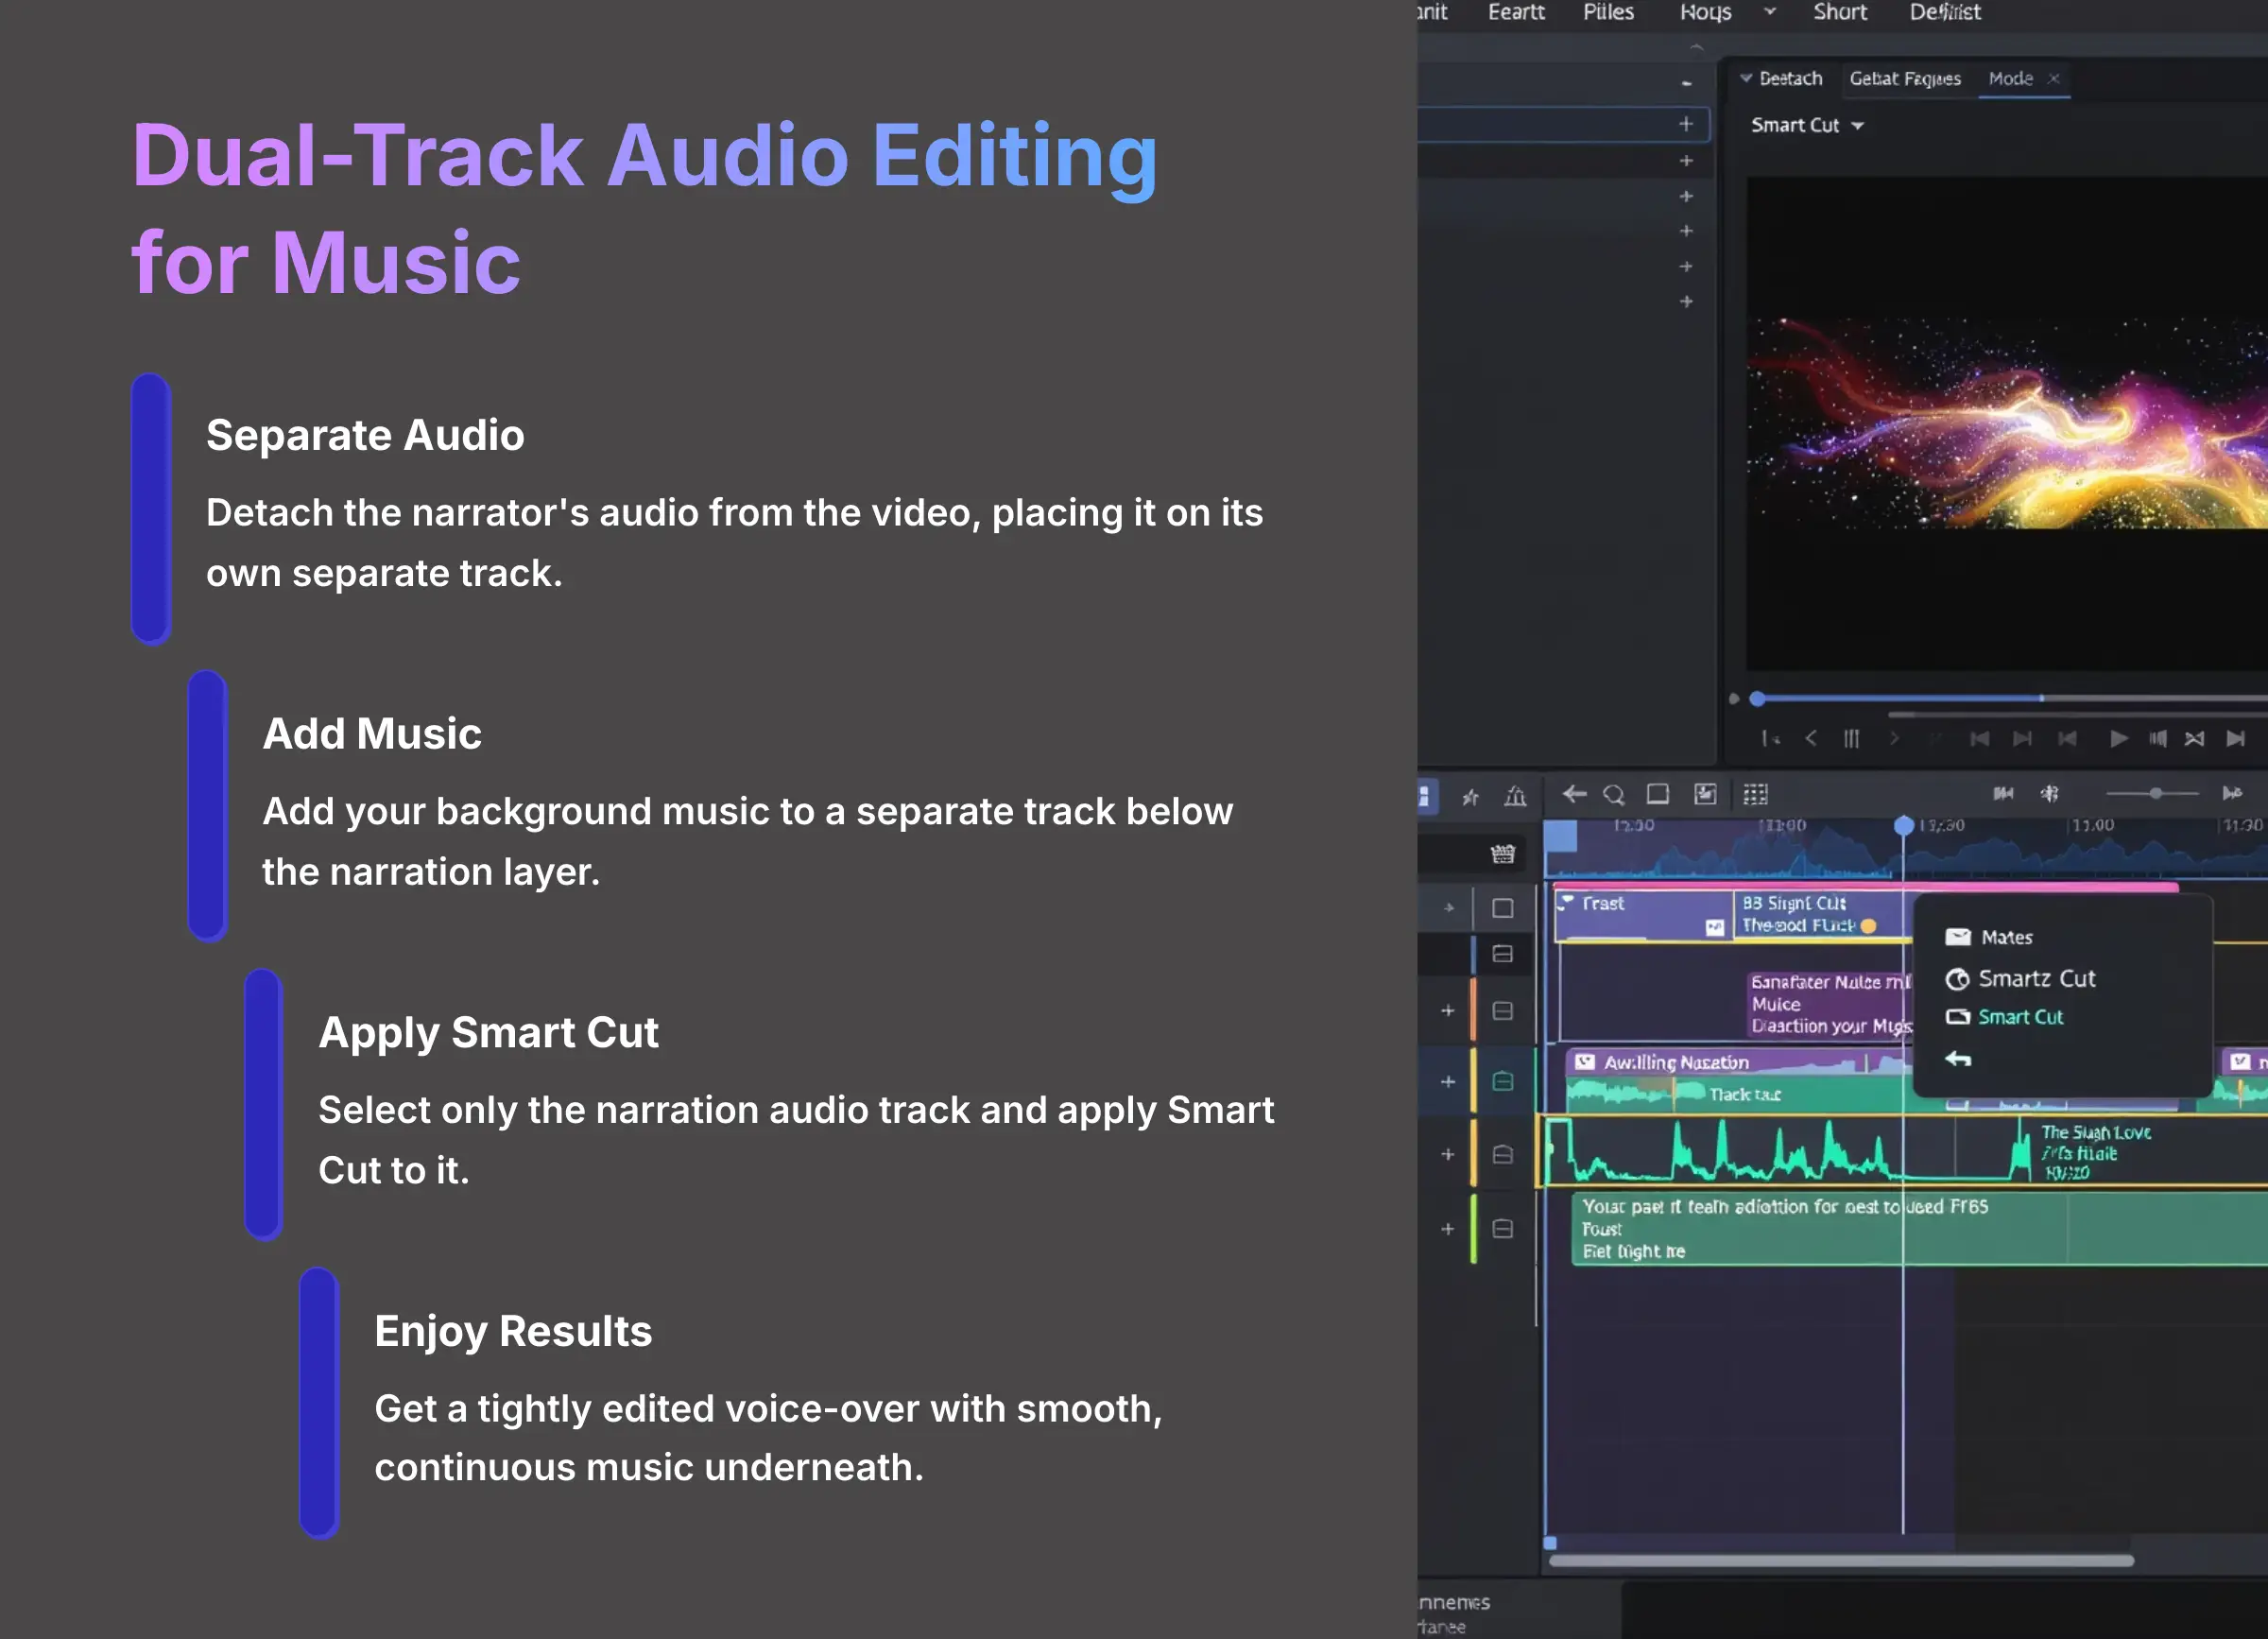
Task: Click the Tlack tac label on the audio clip
Action: (1745, 1094)
